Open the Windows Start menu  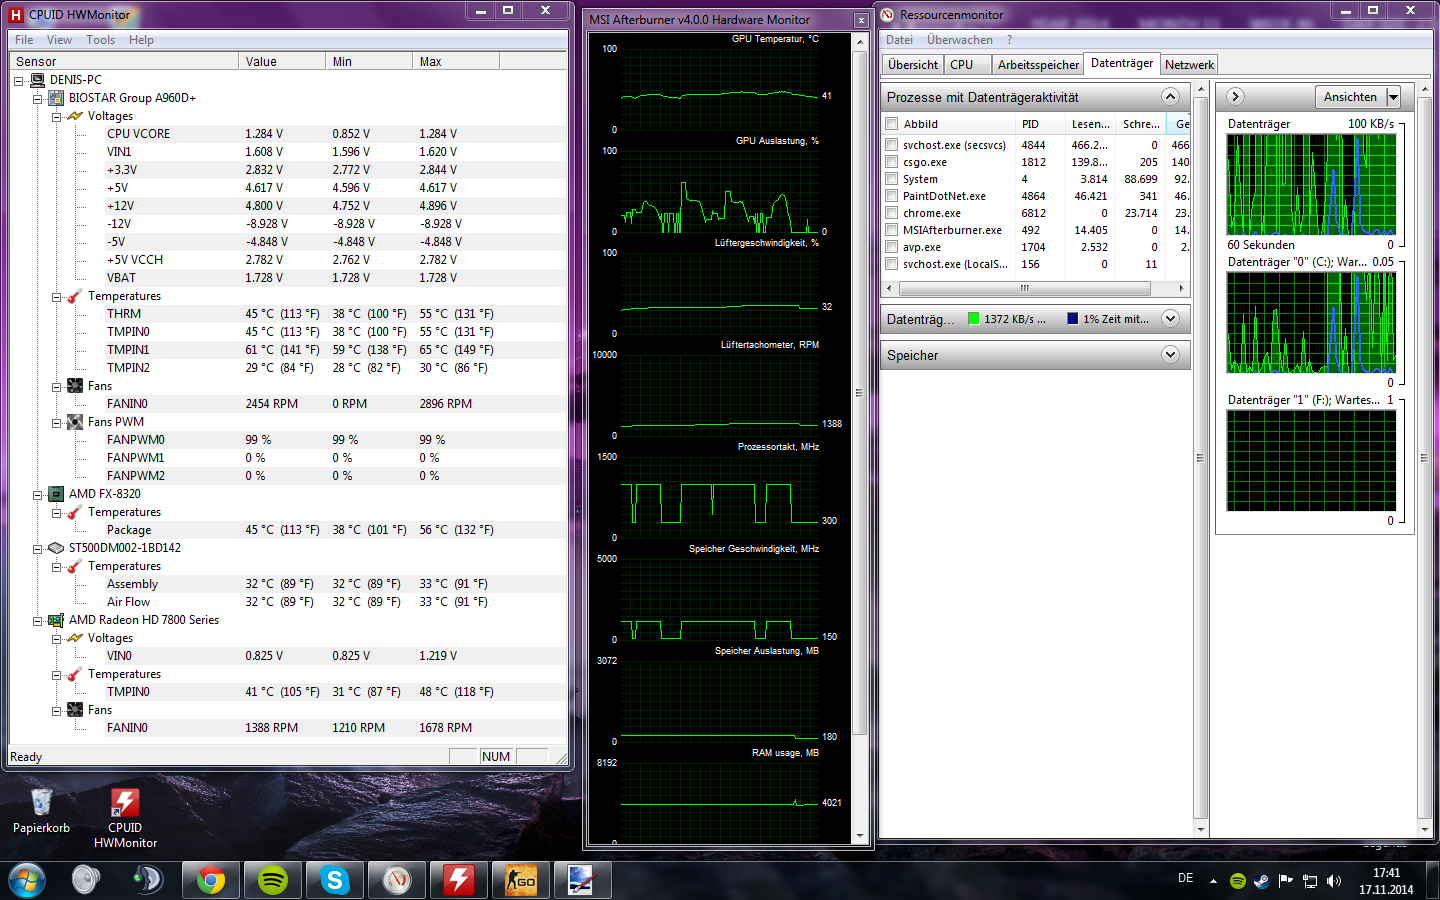click(27, 880)
